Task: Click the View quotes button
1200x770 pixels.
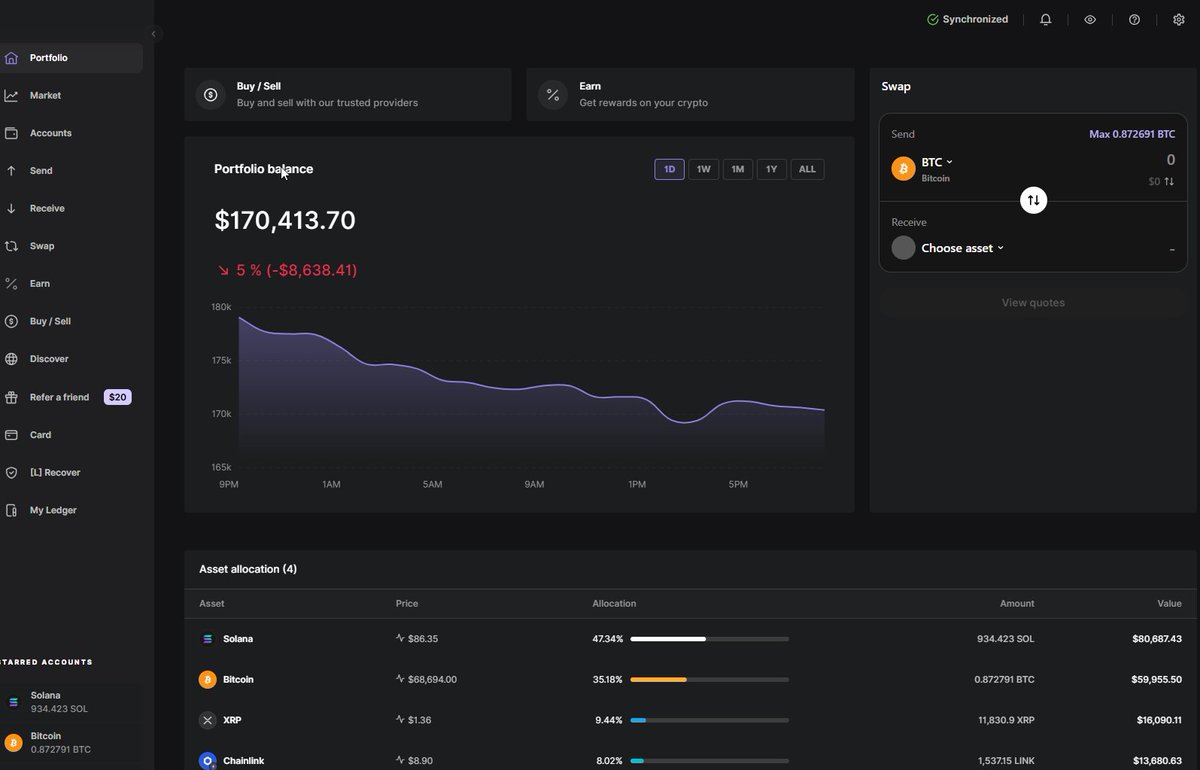Action: pyautogui.click(x=1033, y=303)
